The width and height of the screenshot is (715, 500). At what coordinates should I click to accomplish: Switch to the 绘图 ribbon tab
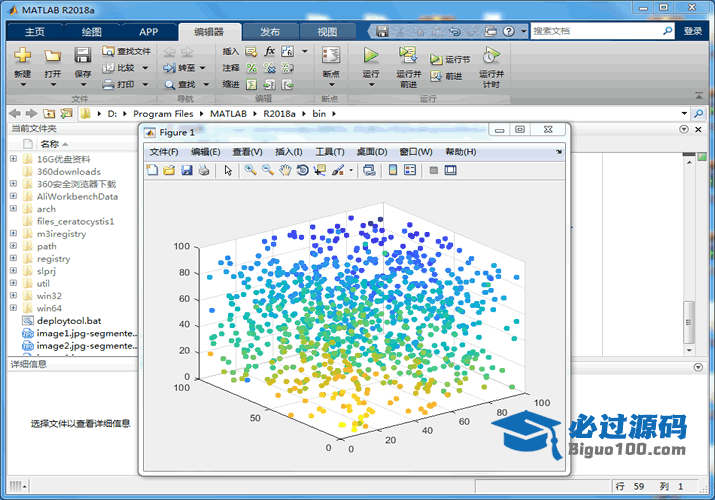[x=91, y=32]
